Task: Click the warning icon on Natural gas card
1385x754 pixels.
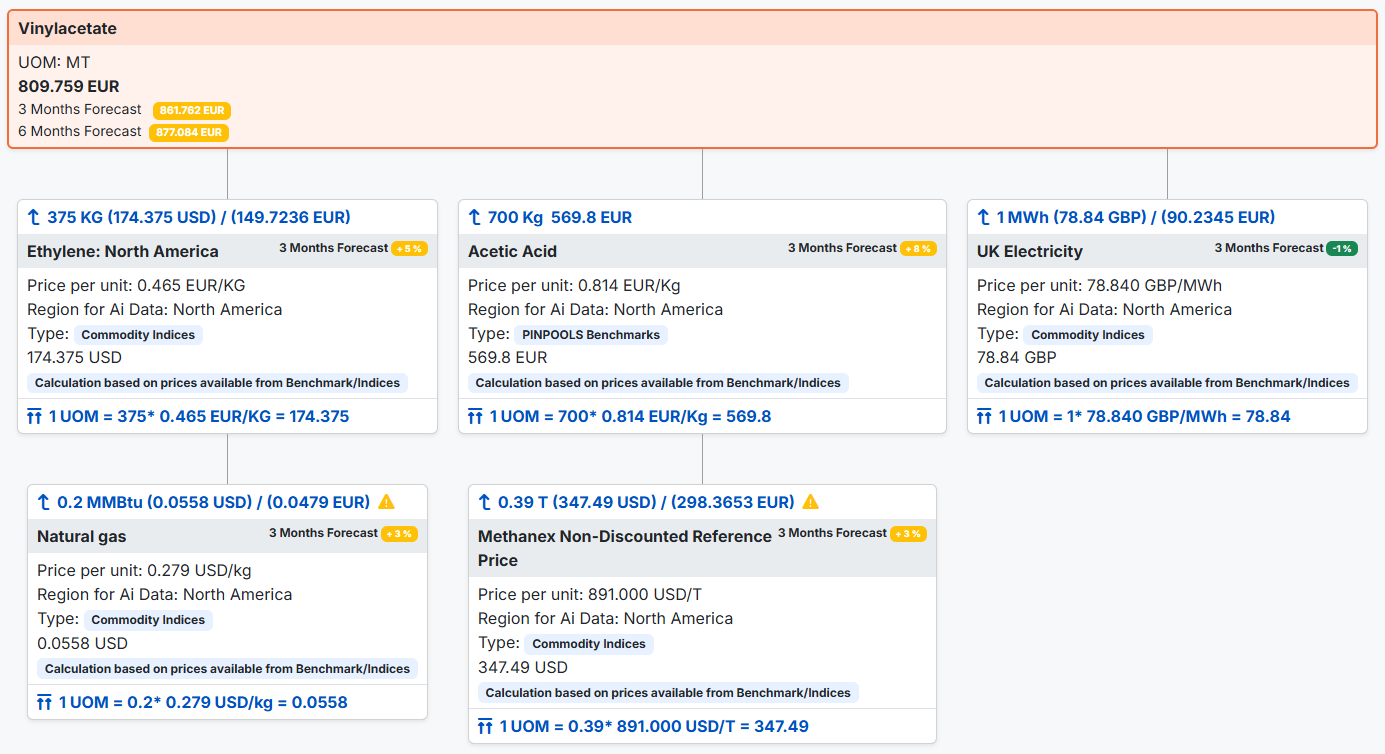Action: (387, 502)
